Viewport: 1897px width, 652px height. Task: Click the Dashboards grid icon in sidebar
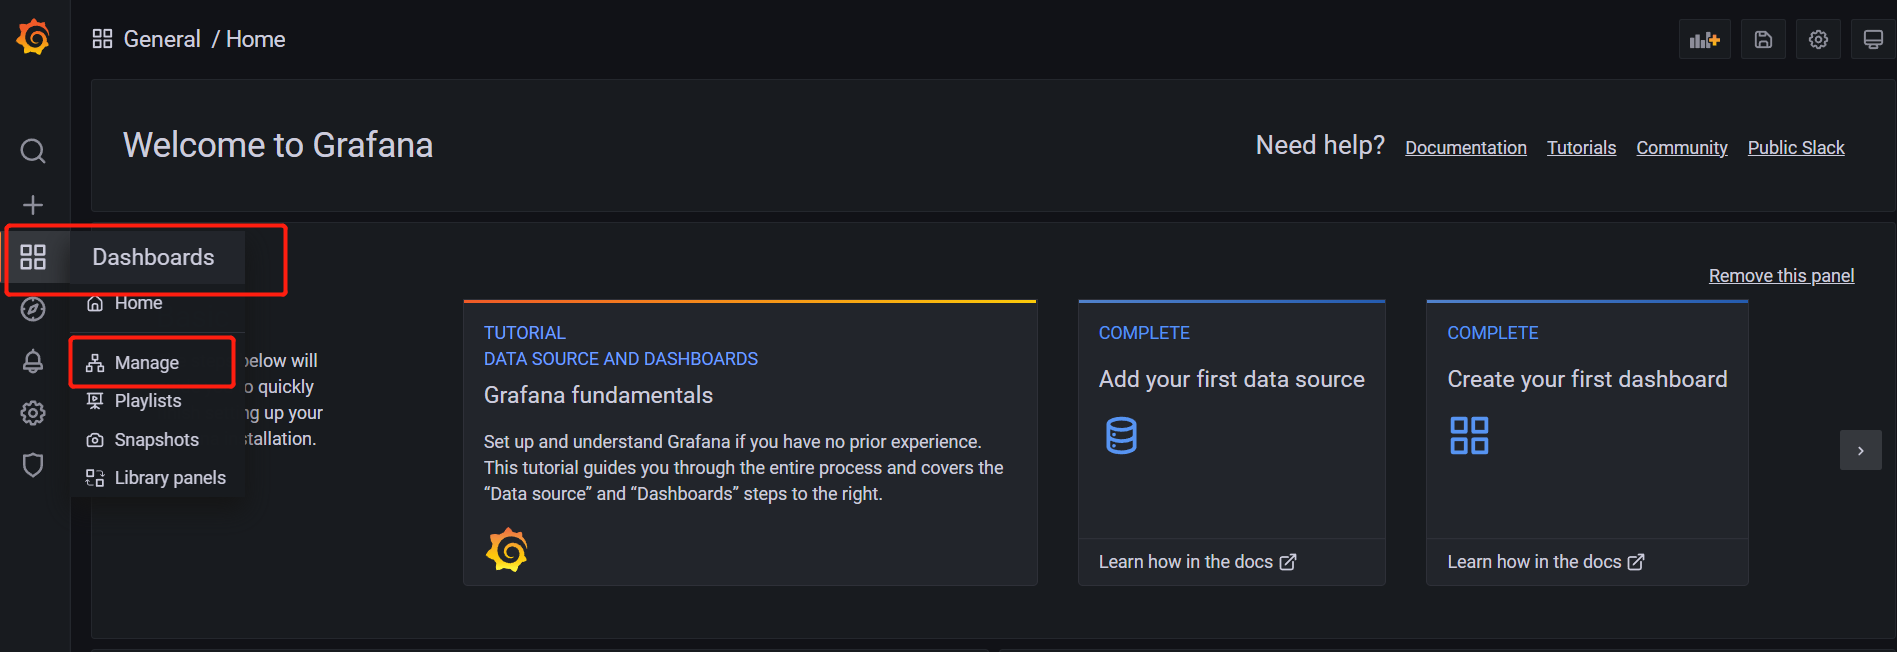(x=33, y=257)
